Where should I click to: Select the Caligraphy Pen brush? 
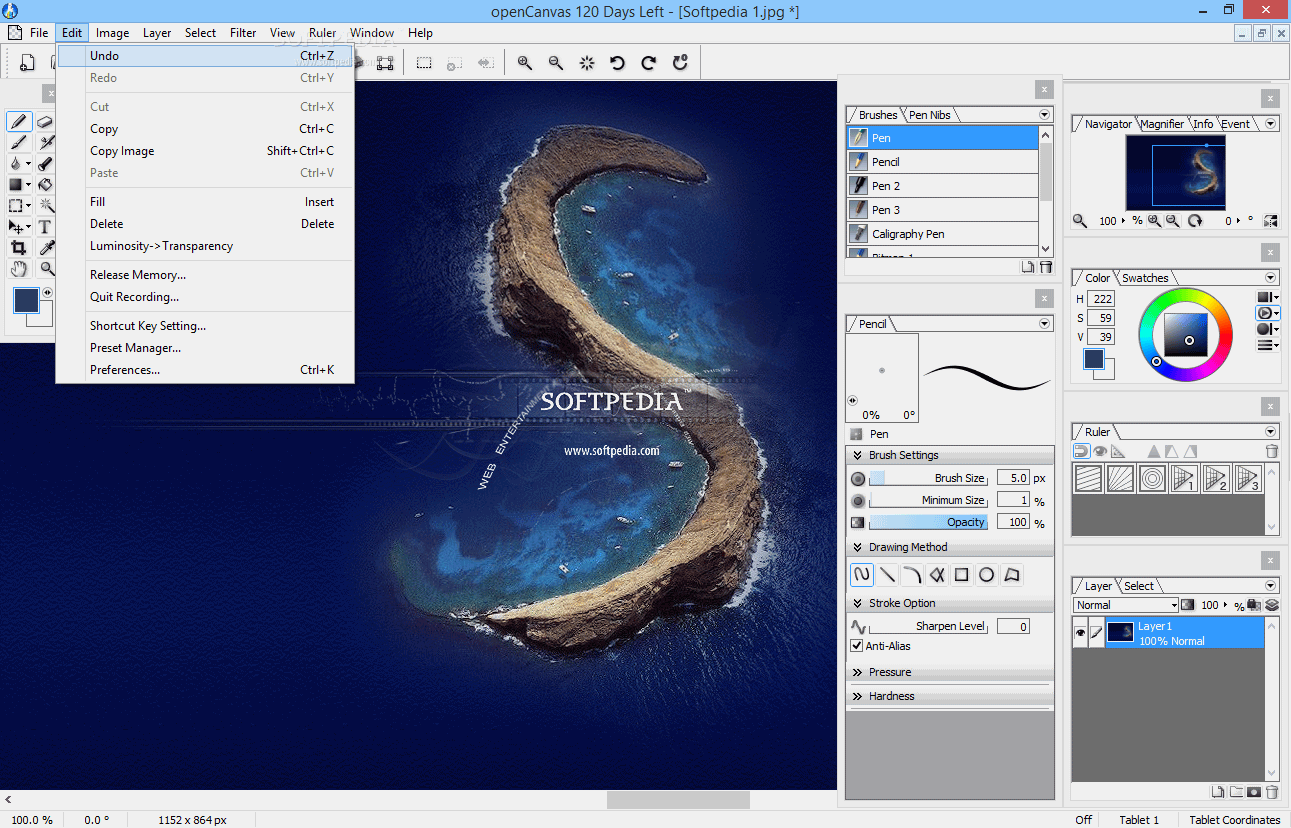tap(943, 234)
